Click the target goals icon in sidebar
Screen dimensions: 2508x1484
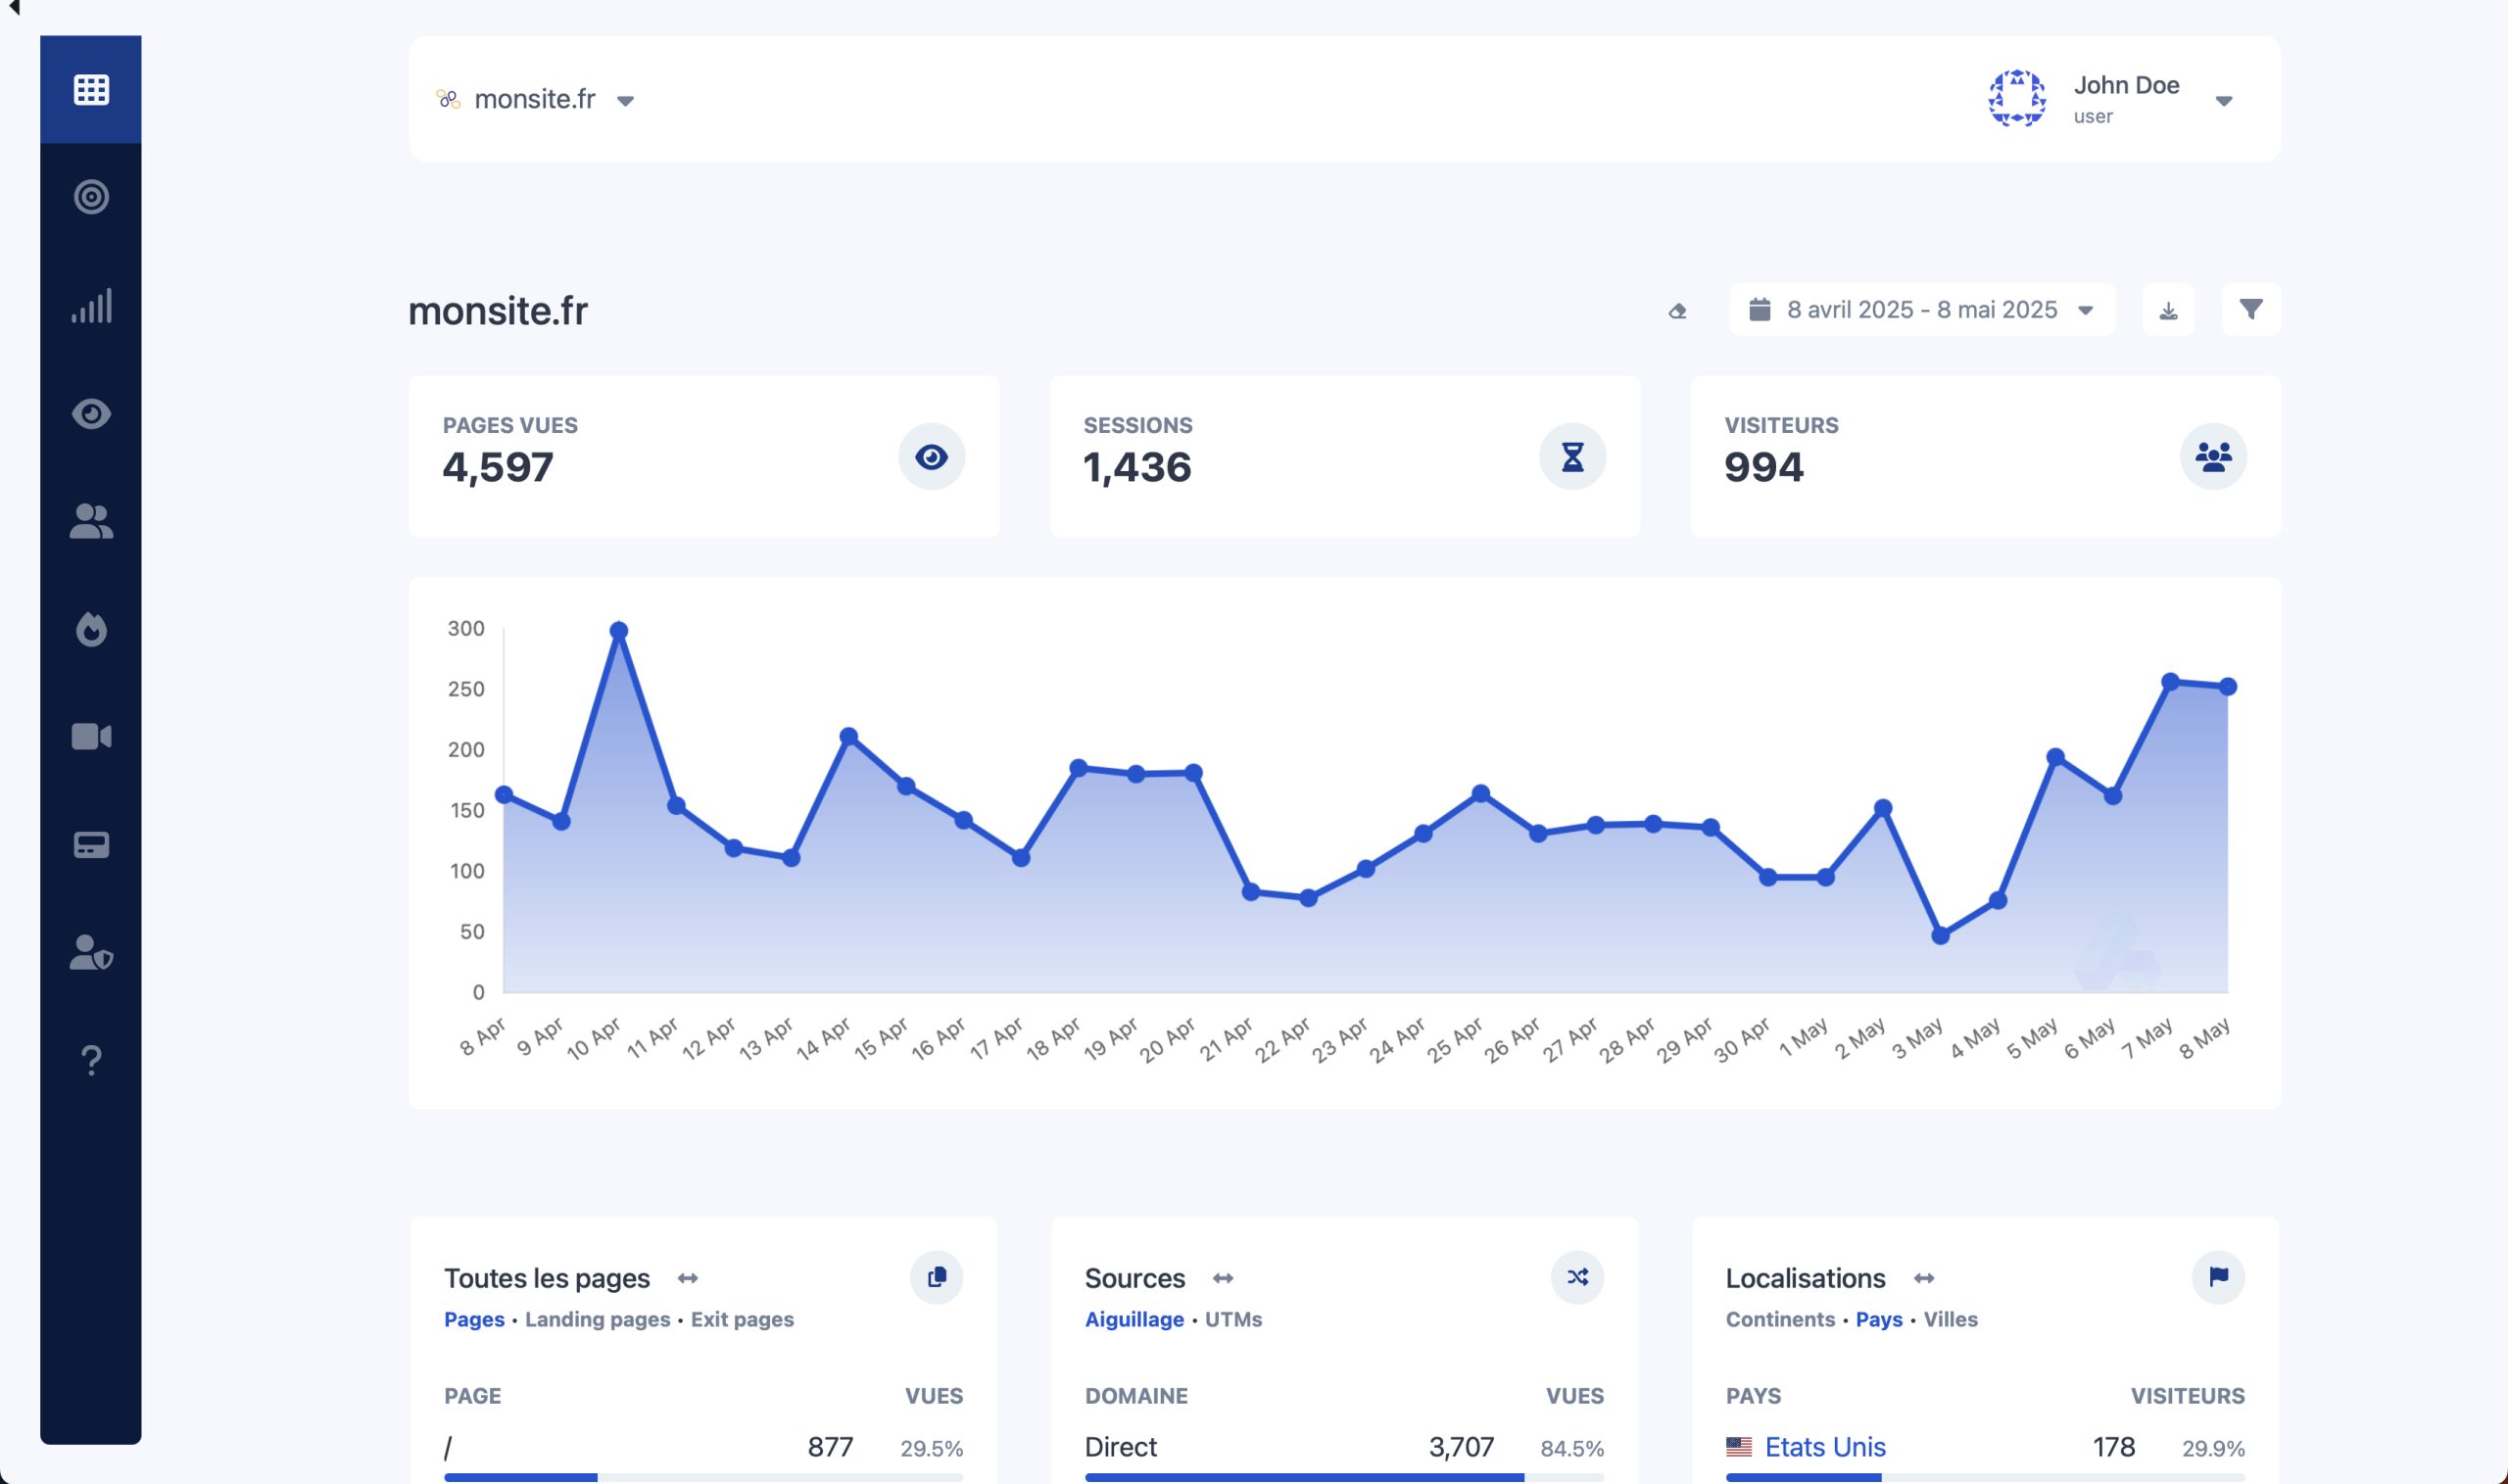tap(91, 197)
